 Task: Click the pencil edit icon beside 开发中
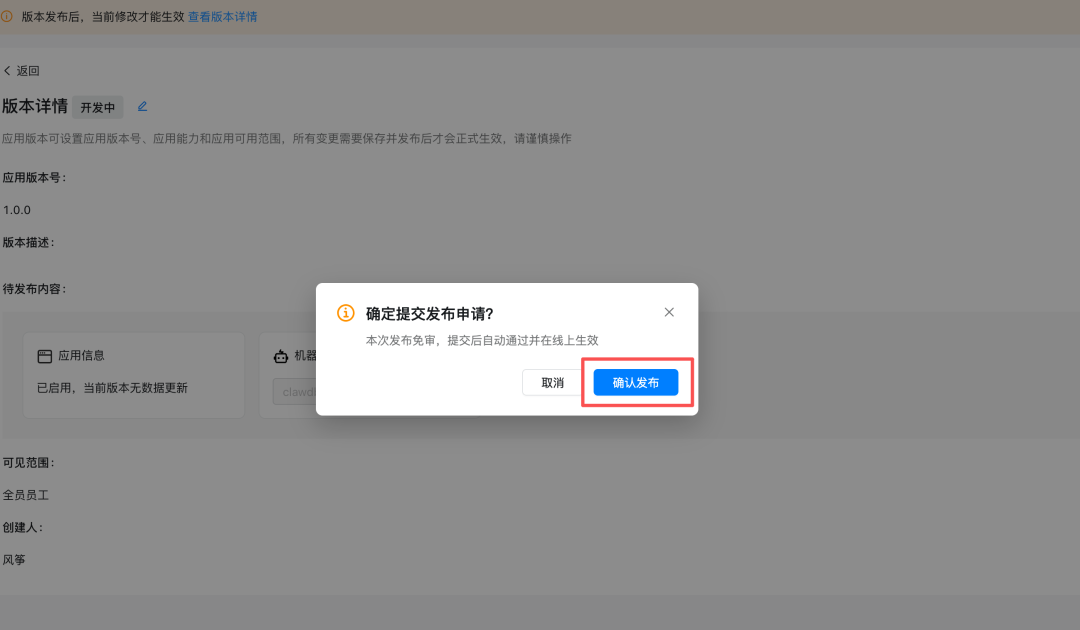142,106
